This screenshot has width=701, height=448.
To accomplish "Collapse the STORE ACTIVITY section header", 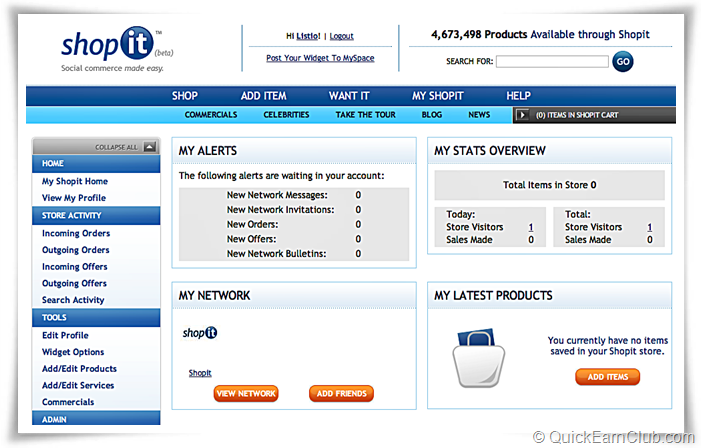I will (x=96, y=216).
